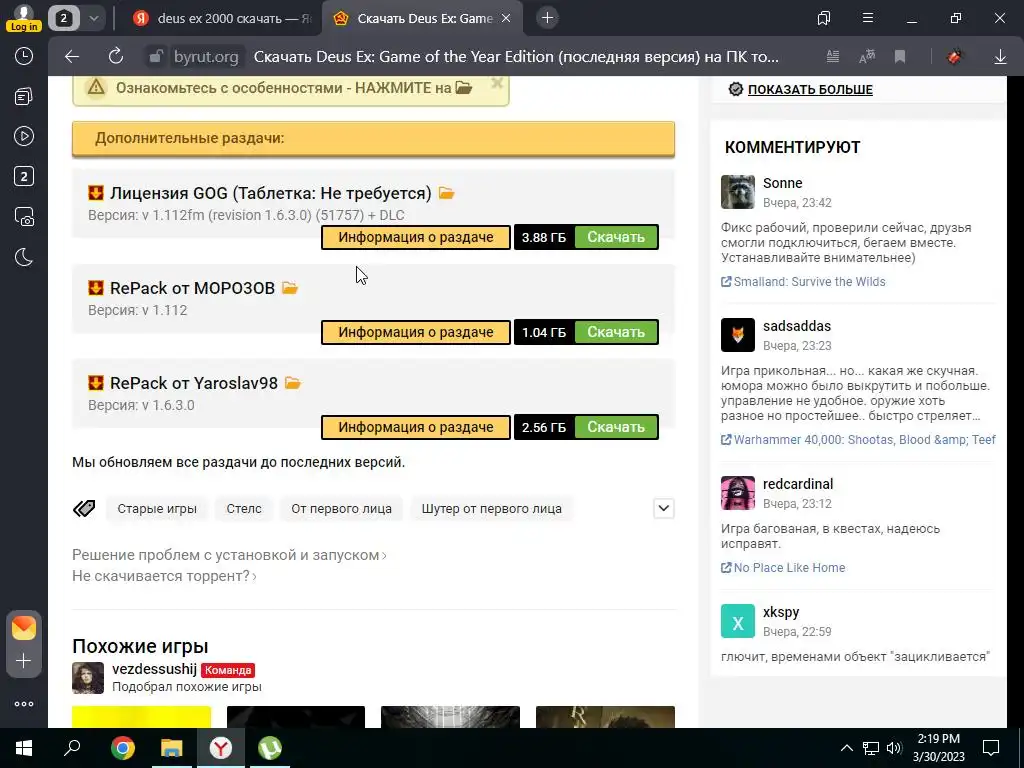Toggle night mode moon icon in sidebar

point(24,257)
